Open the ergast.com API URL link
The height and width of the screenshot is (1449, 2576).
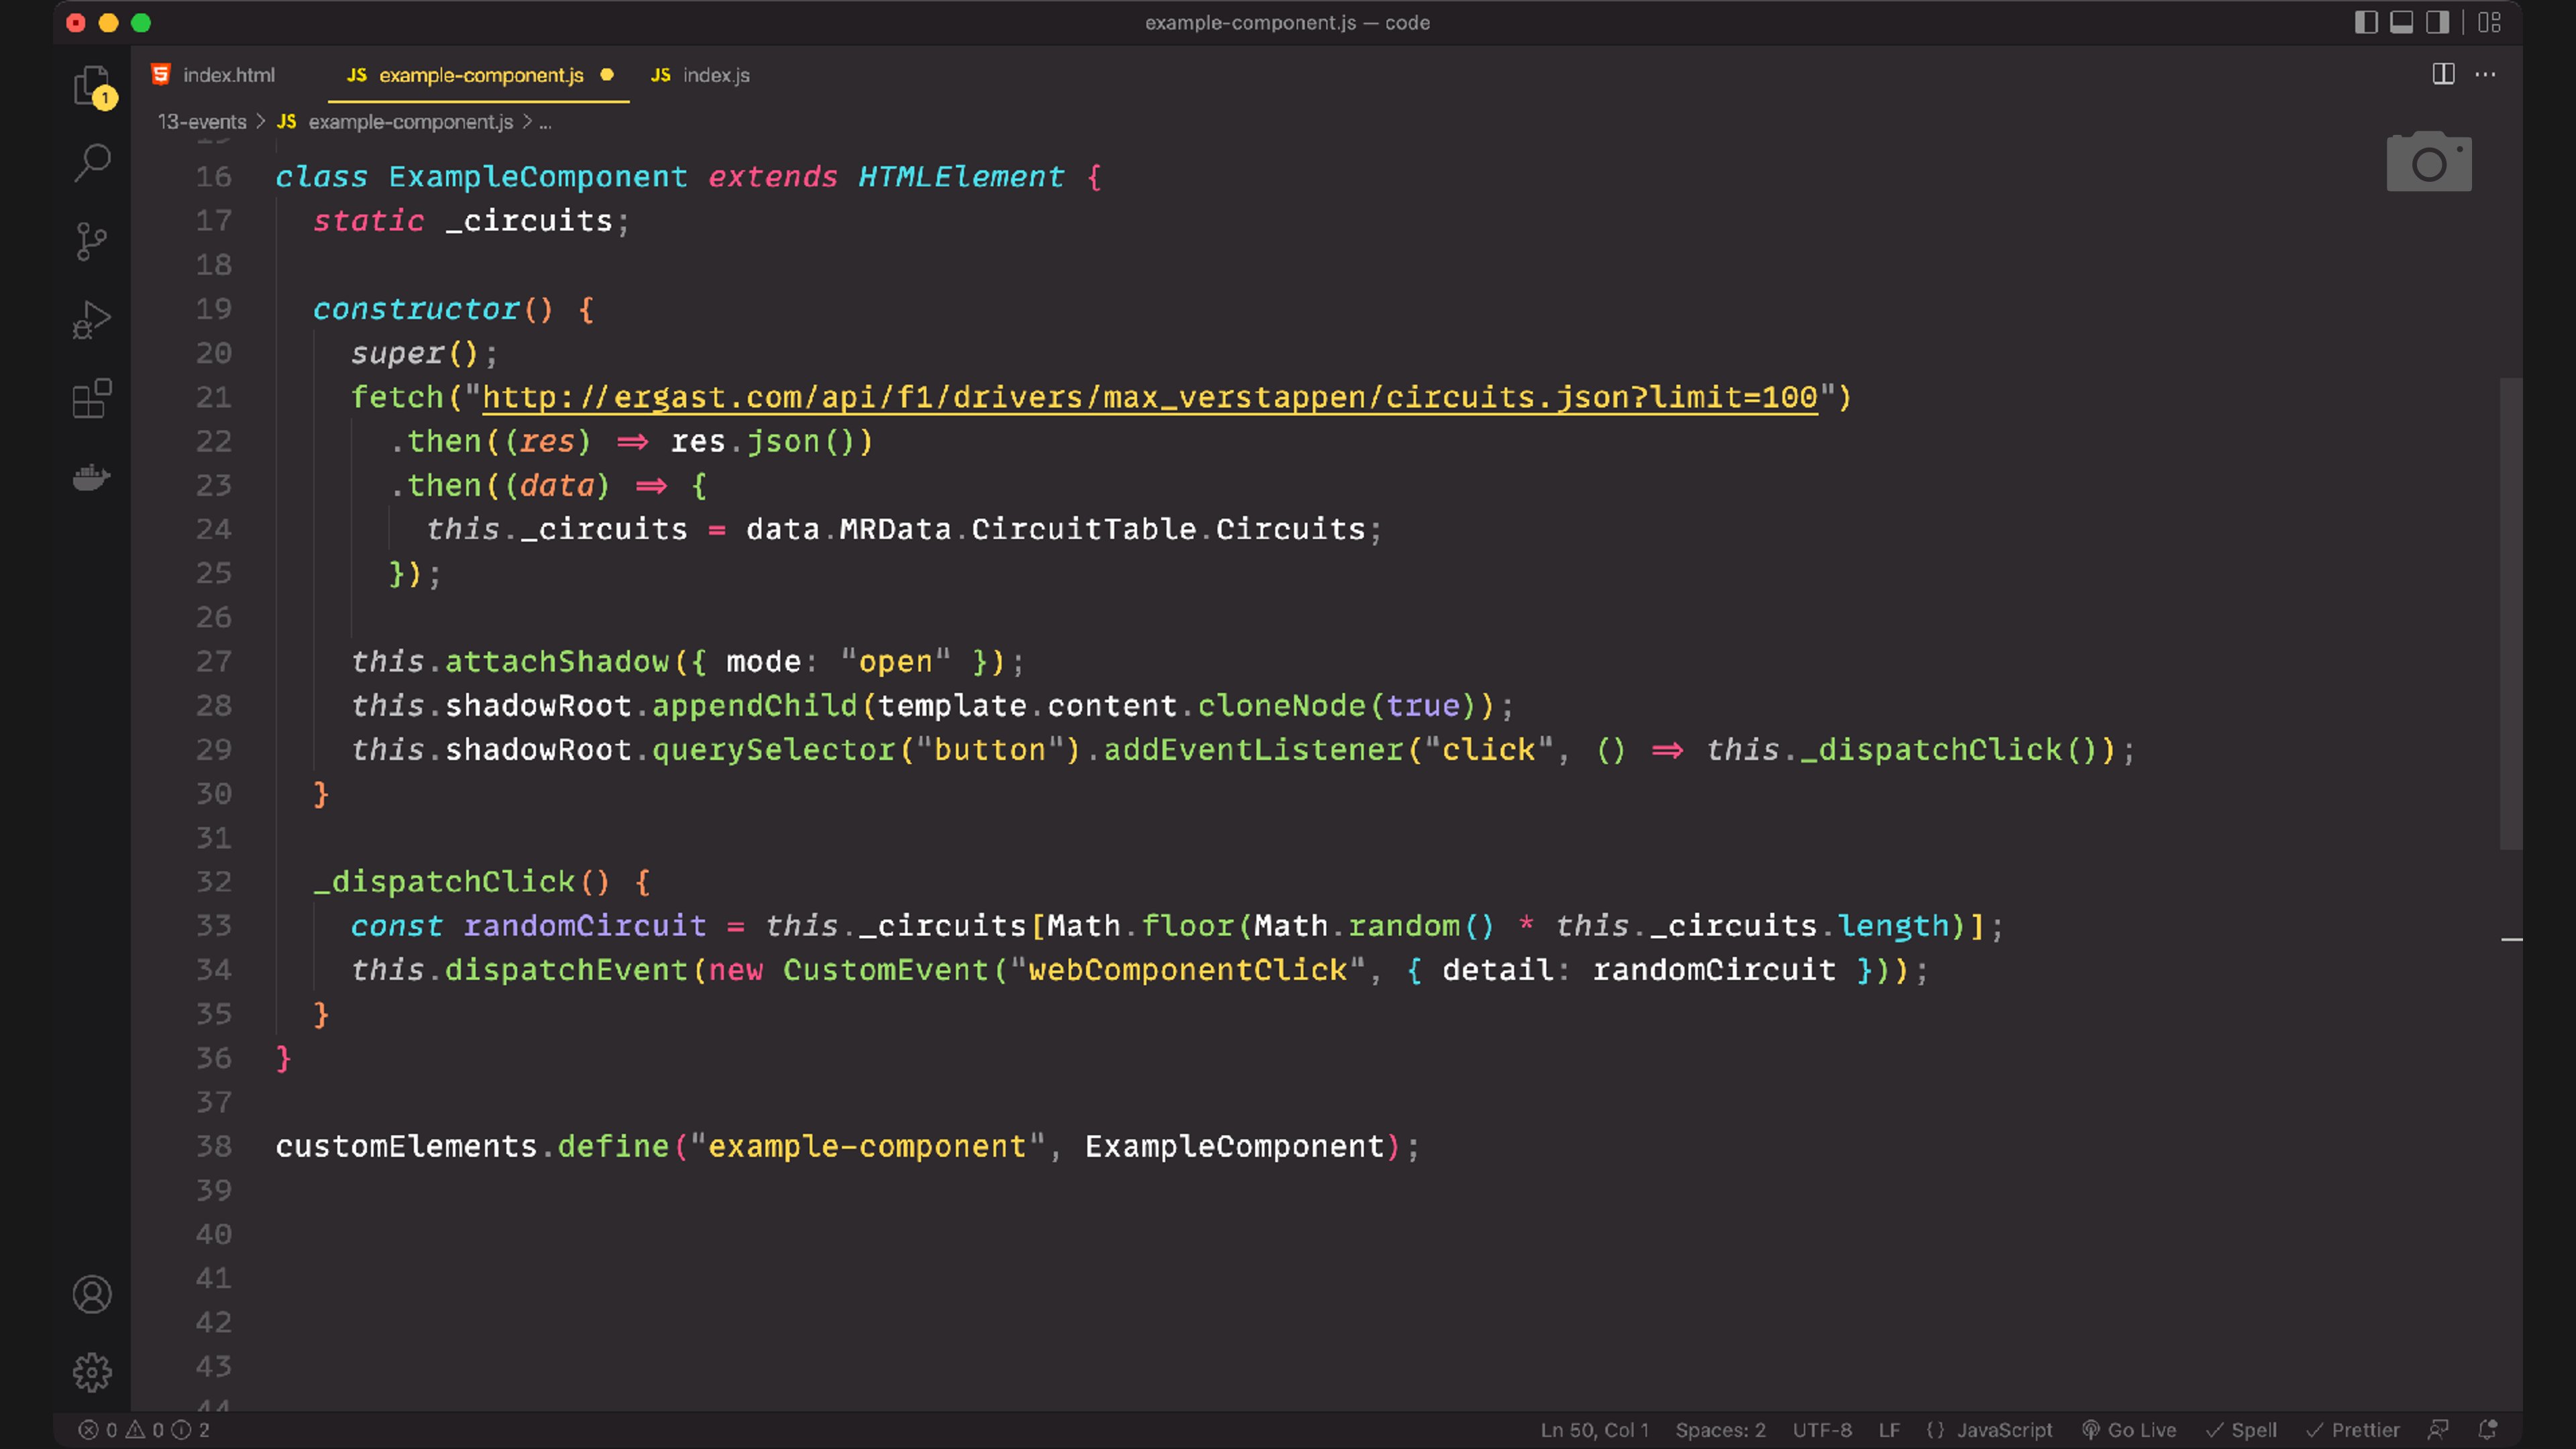click(x=1149, y=398)
